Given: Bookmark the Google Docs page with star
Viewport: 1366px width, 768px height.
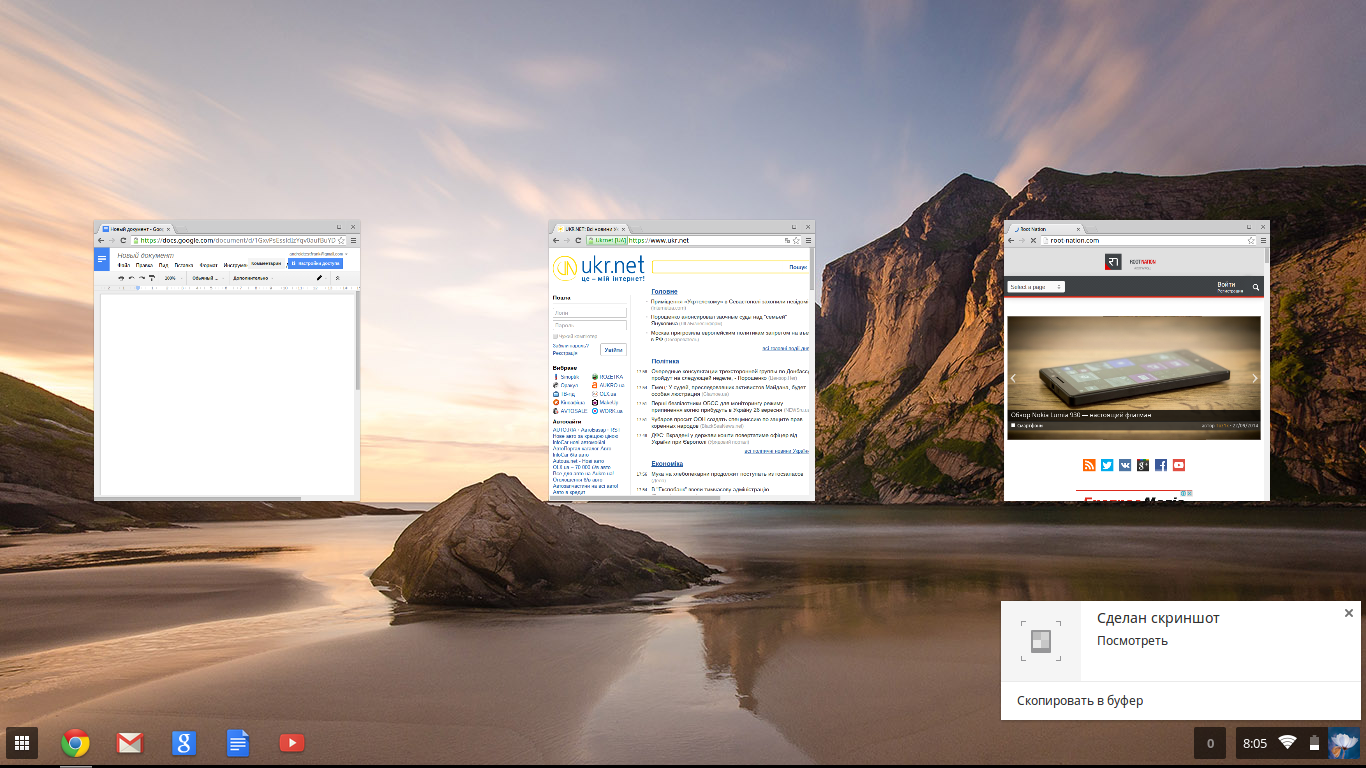Looking at the screenshot, I should coord(341,240).
